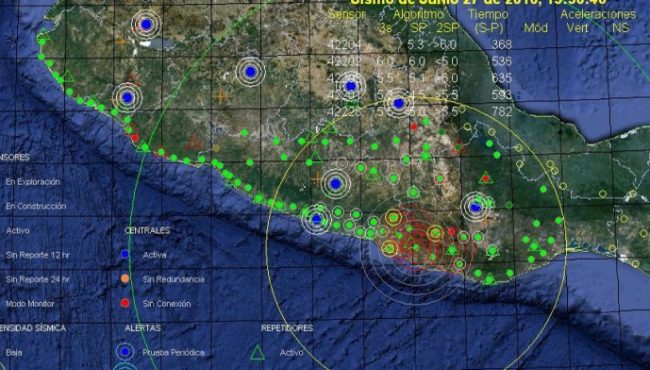Select the blue central marker beside the lake
This screenshot has width=650, height=370.
146,24
